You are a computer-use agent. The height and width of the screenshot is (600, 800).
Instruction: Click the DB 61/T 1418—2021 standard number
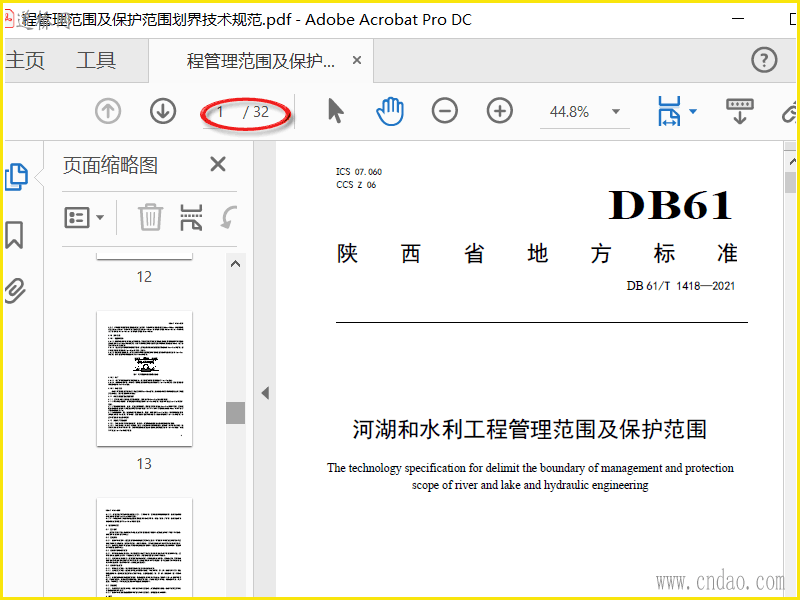click(681, 286)
